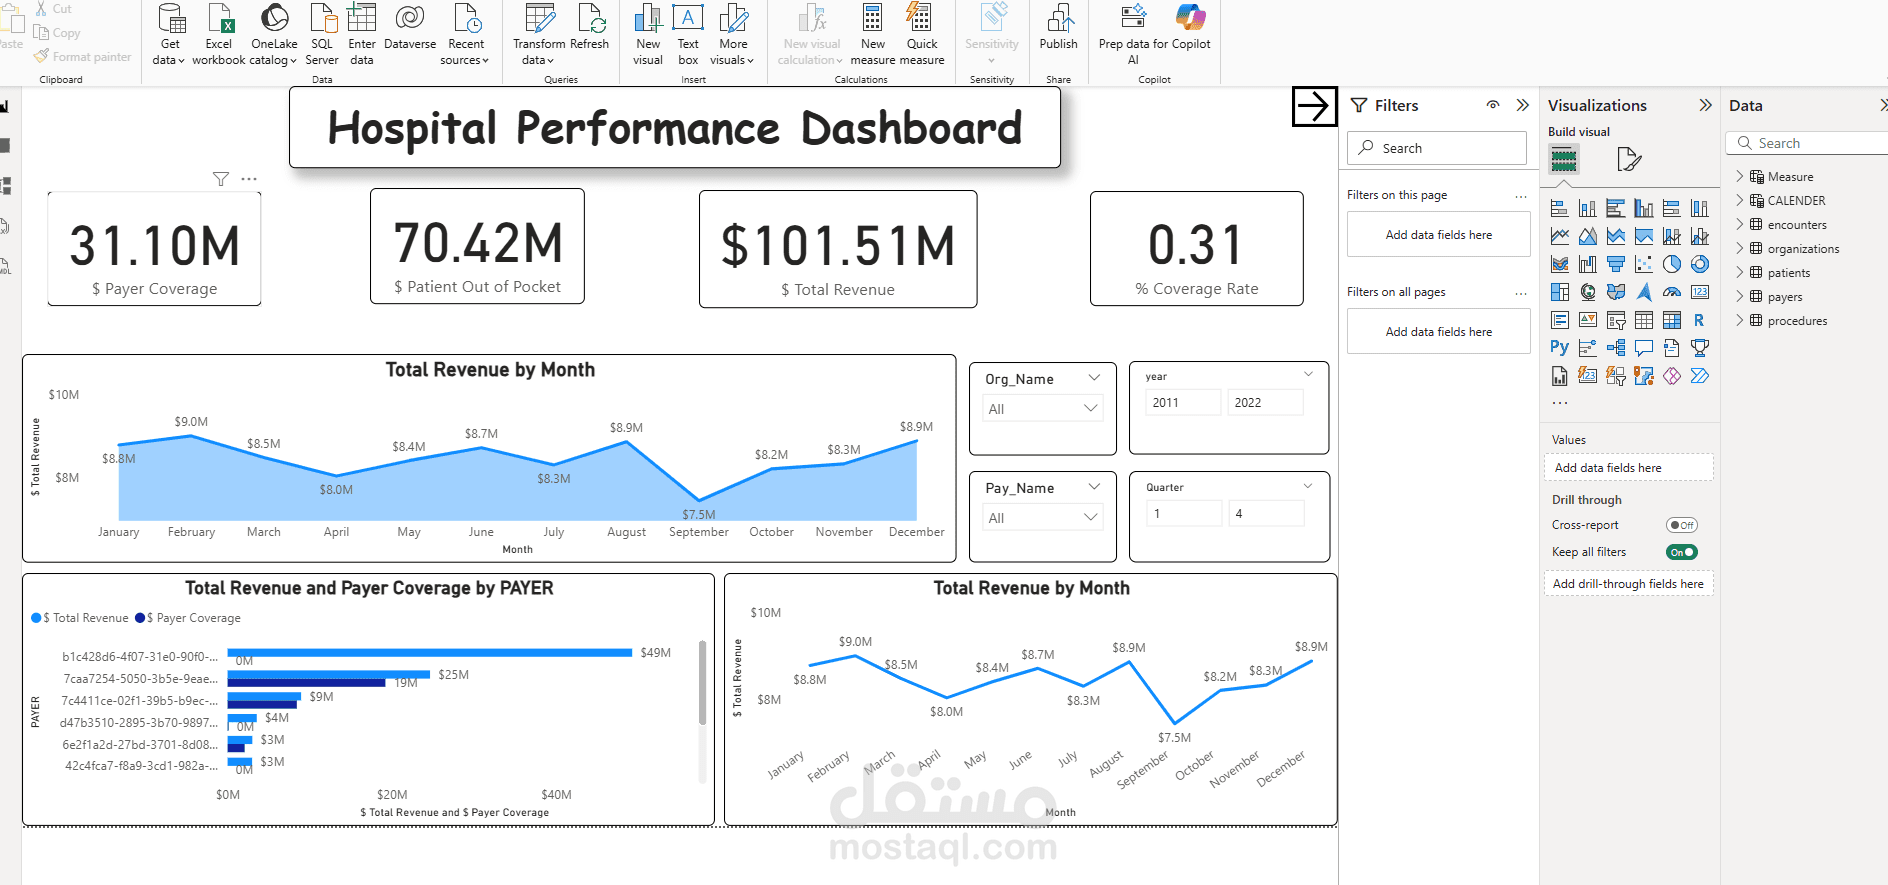The height and width of the screenshot is (885, 1888).
Task: Turn off Keep all filters switch
Action: 1682,552
